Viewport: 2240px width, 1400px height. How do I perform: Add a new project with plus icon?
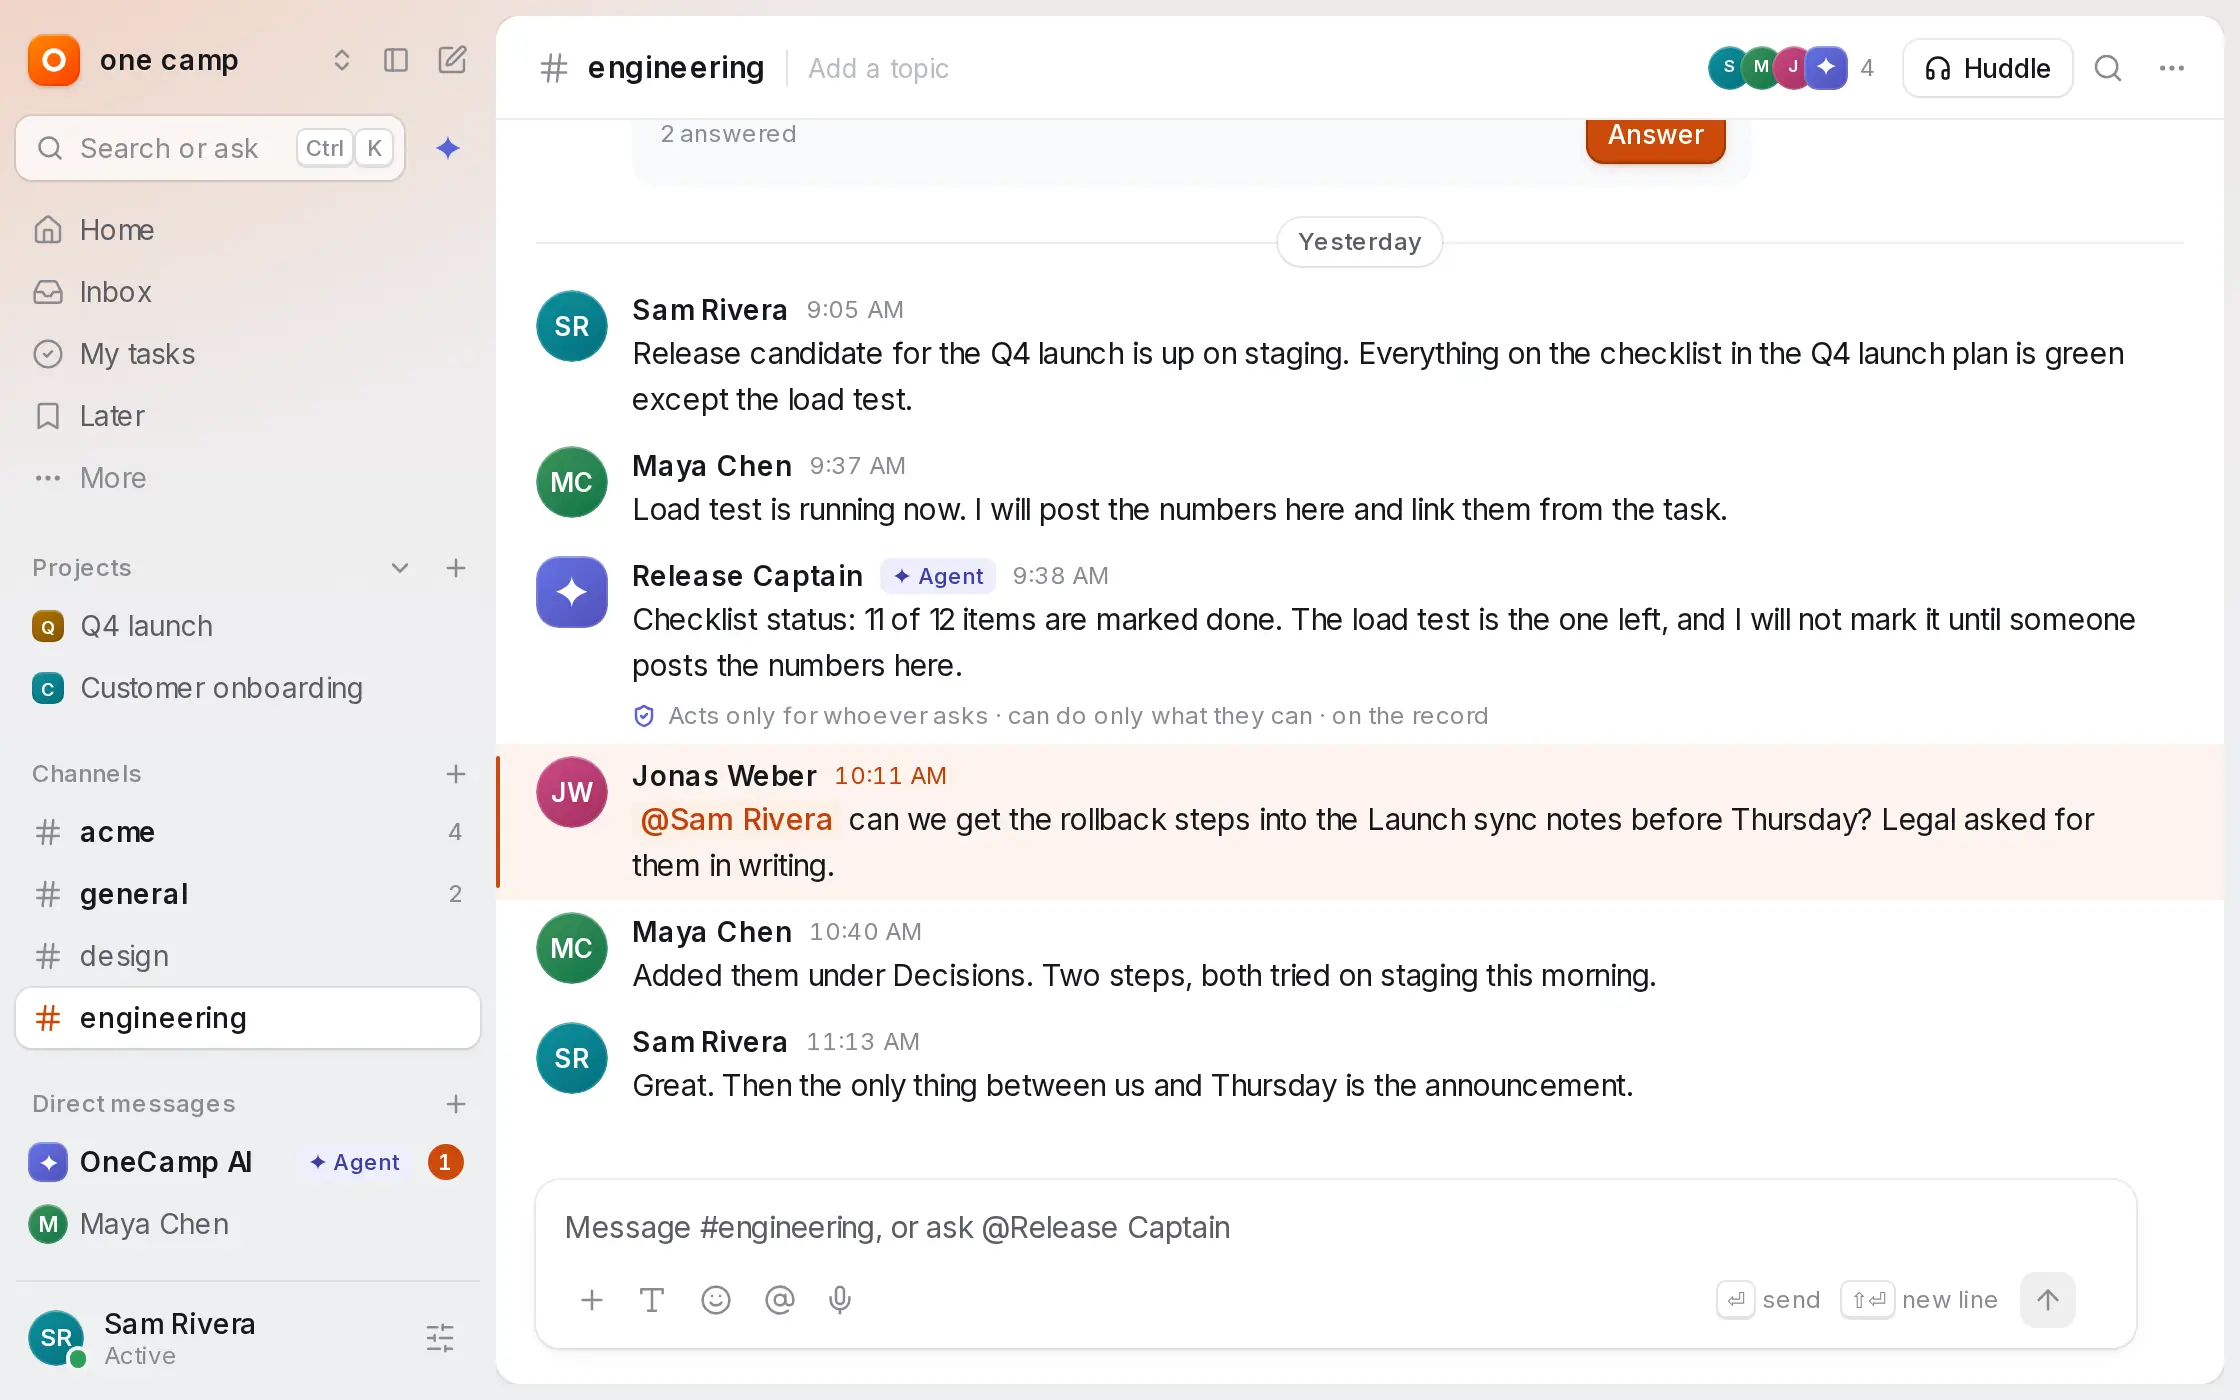pyautogui.click(x=456, y=568)
